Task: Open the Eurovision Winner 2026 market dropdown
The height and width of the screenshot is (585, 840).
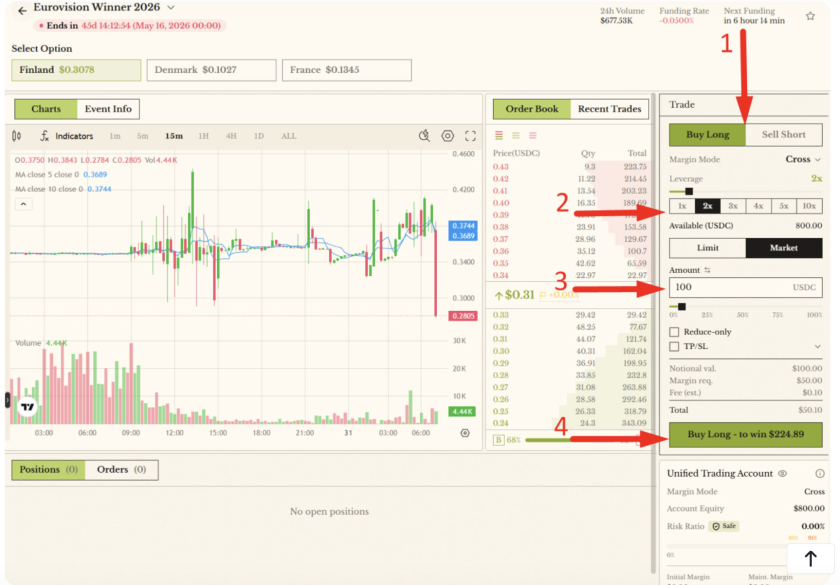Action: pyautogui.click(x=171, y=8)
